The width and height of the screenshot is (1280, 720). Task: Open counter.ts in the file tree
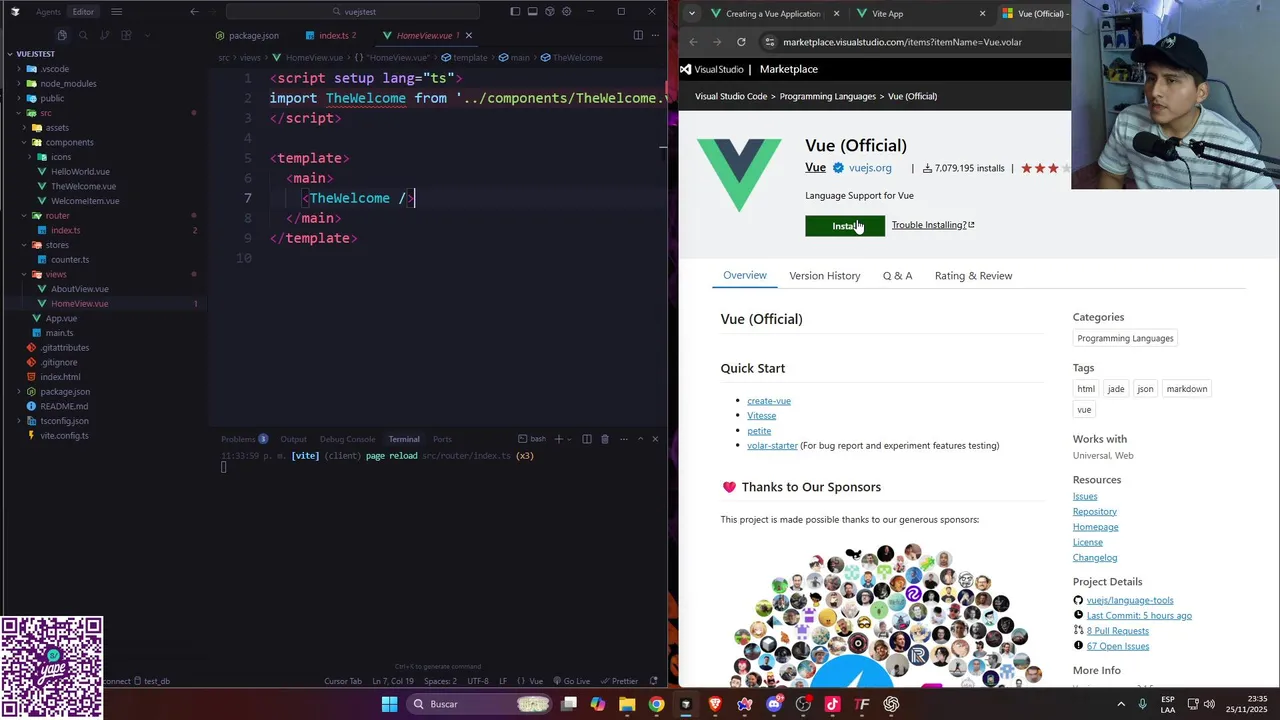pyautogui.click(x=69, y=260)
